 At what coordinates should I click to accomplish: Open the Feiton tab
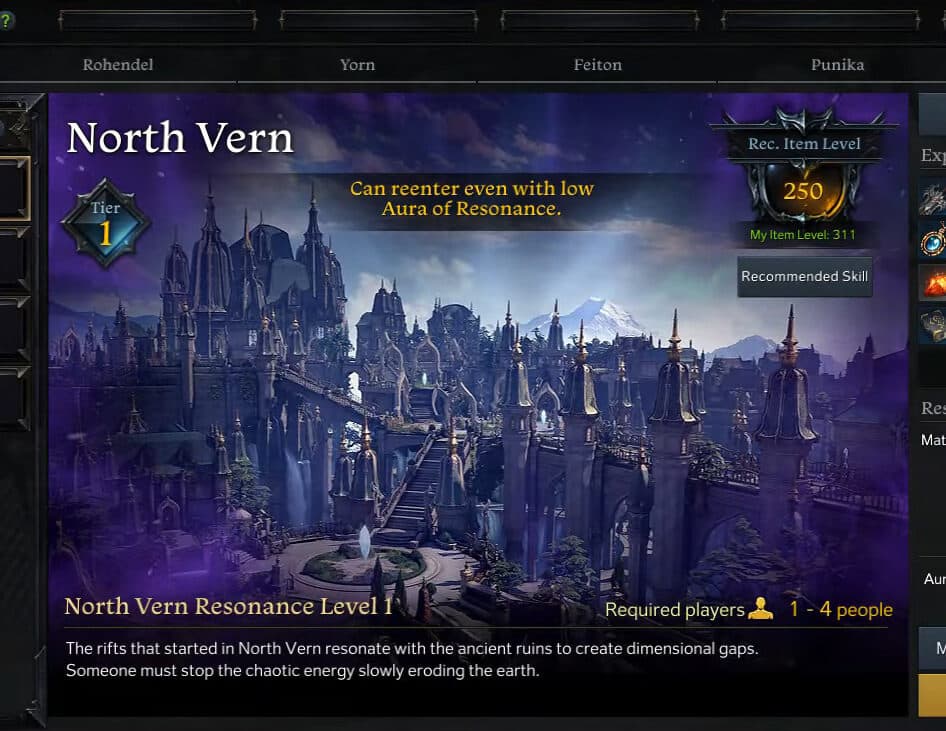pos(597,65)
